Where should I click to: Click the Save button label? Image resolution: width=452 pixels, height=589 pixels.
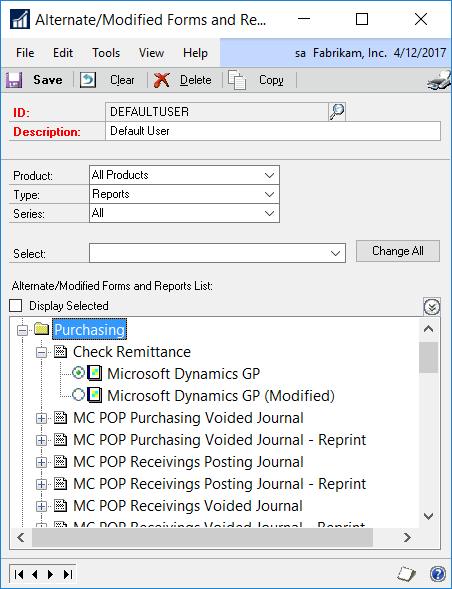[48, 80]
